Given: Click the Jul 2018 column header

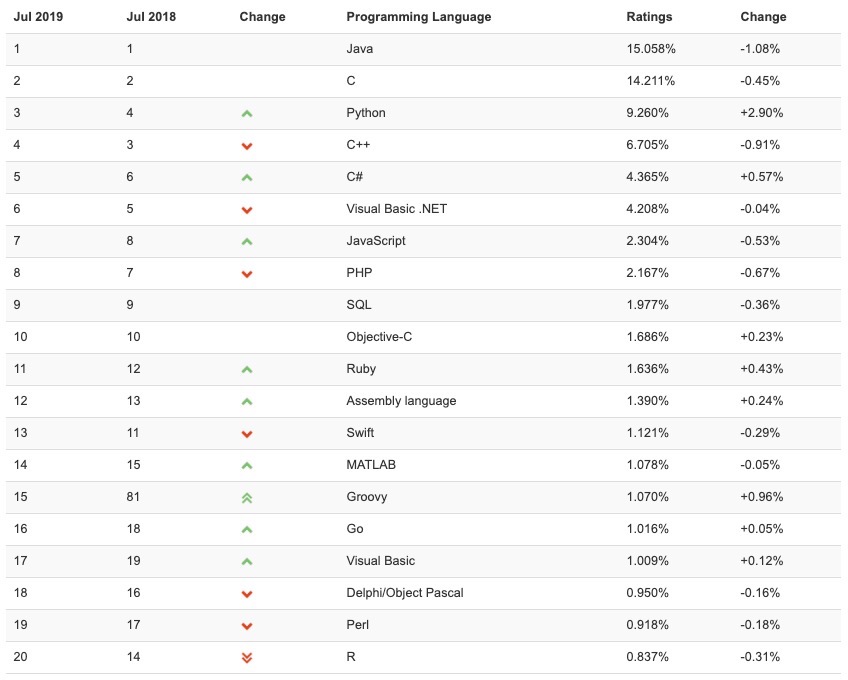Looking at the screenshot, I should click(151, 17).
